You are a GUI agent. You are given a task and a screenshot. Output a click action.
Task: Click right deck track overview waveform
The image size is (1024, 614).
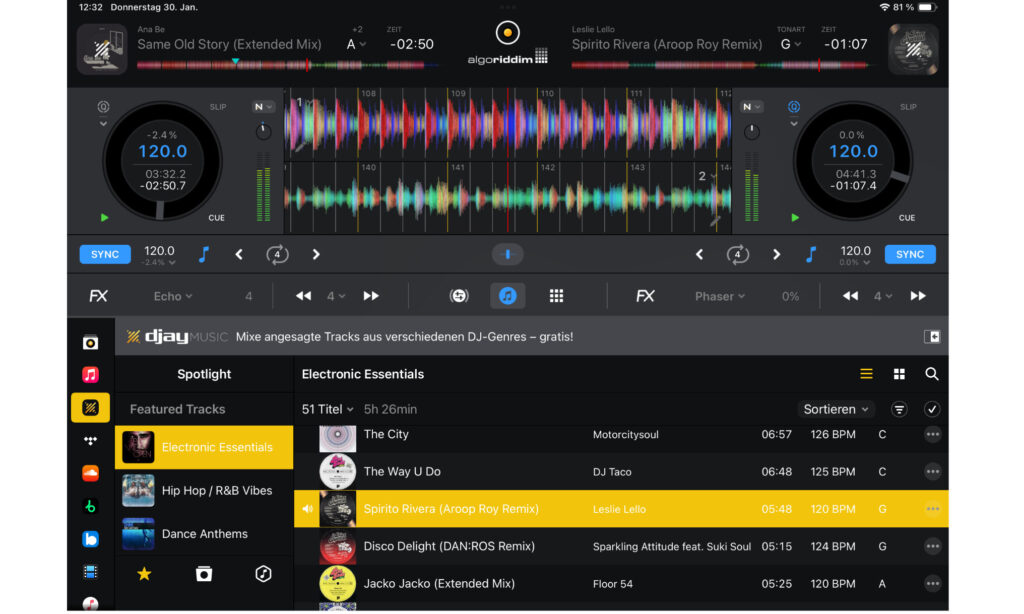coord(722,65)
